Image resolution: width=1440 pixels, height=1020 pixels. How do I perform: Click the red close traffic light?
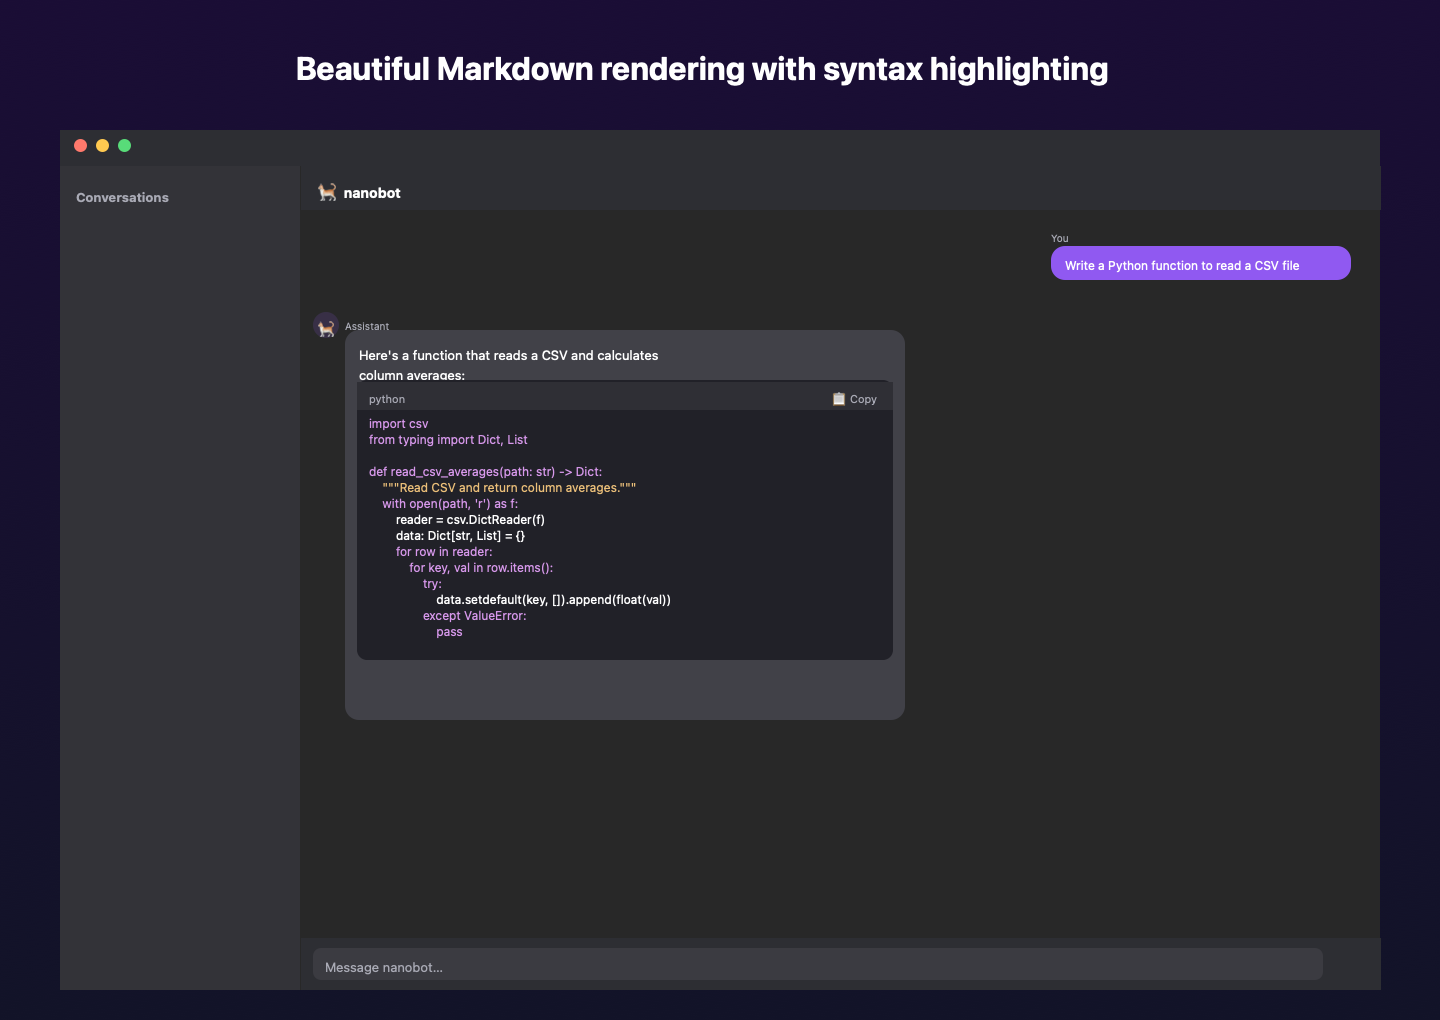pyautogui.click(x=80, y=145)
